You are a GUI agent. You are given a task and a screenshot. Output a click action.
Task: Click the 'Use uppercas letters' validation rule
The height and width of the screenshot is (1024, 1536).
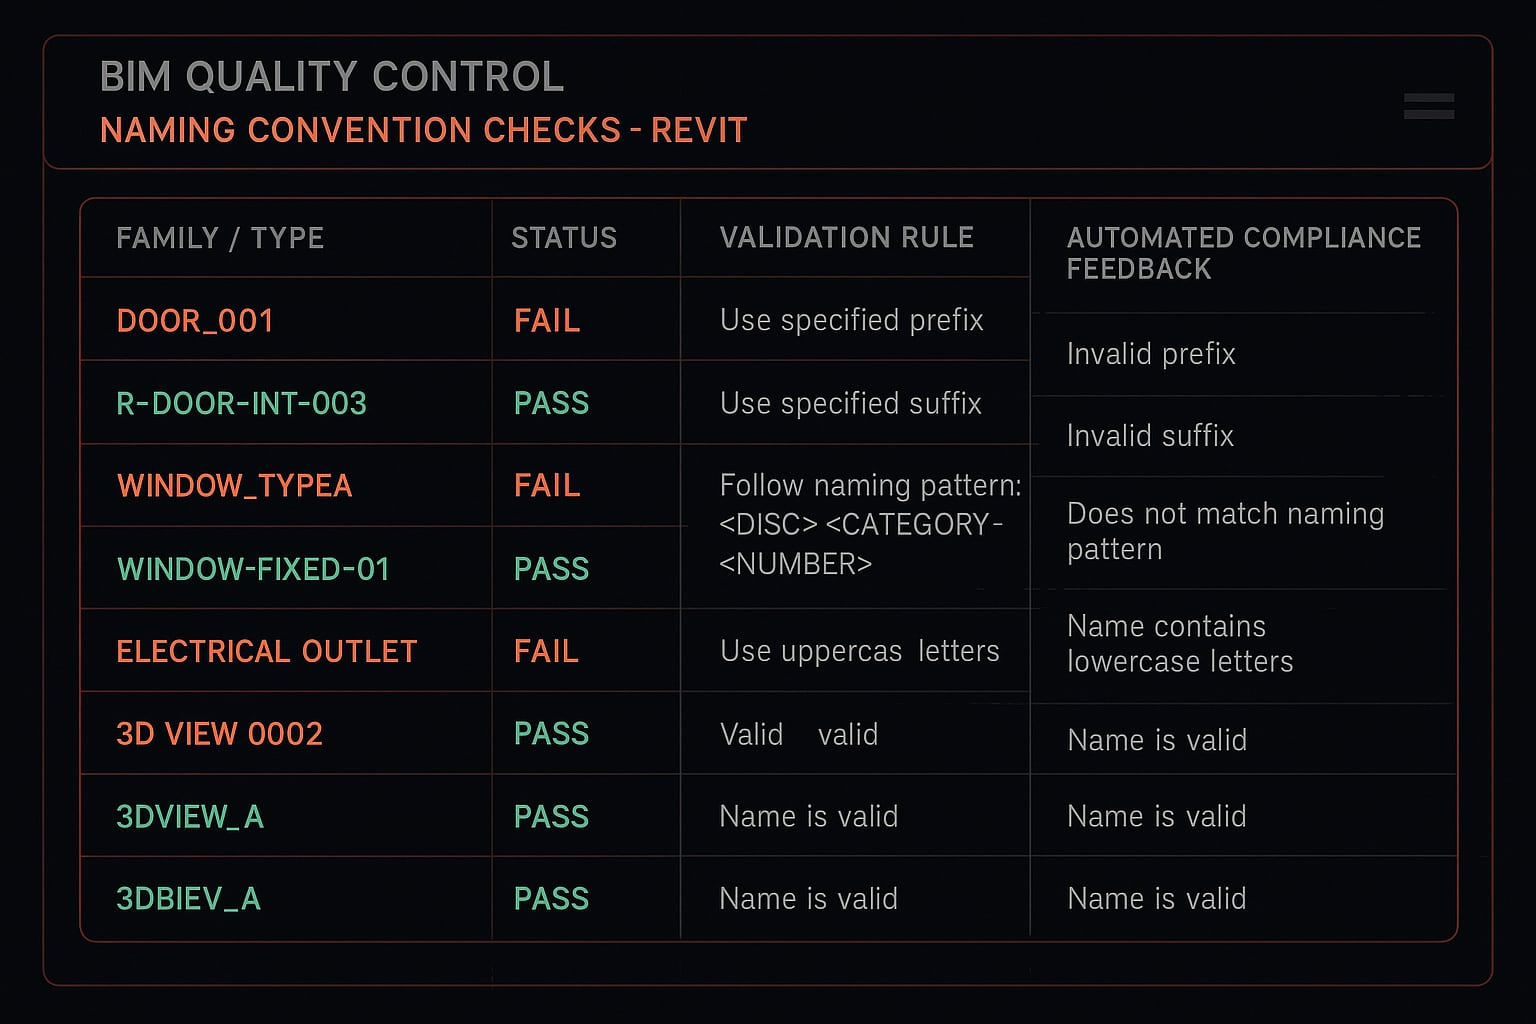[860, 651]
